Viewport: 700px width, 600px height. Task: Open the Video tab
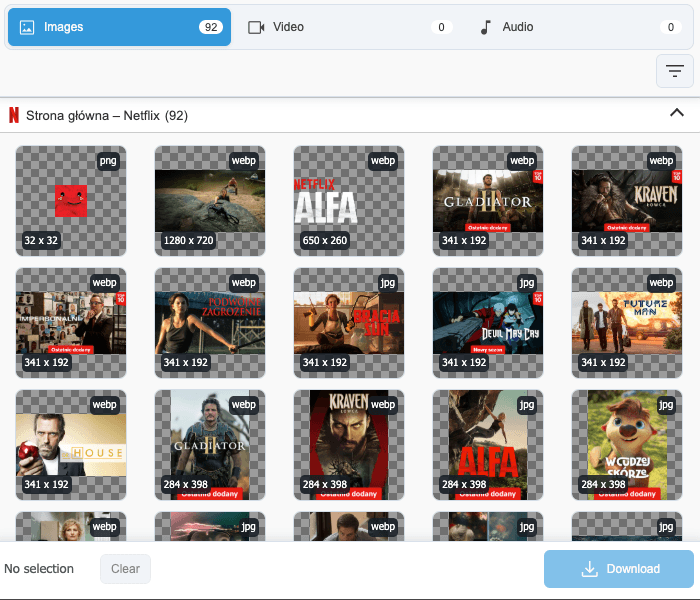coord(349,27)
